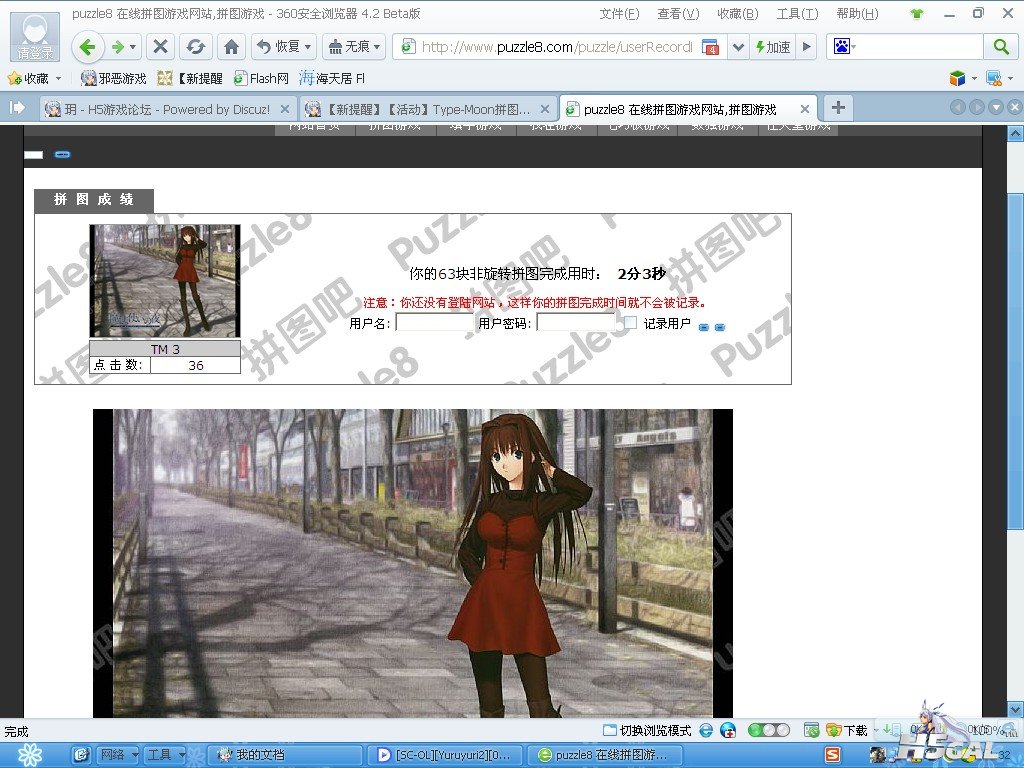This screenshot has height=768, width=1024.
Task: Click the 加速 speed-up button
Action: (773, 47)
